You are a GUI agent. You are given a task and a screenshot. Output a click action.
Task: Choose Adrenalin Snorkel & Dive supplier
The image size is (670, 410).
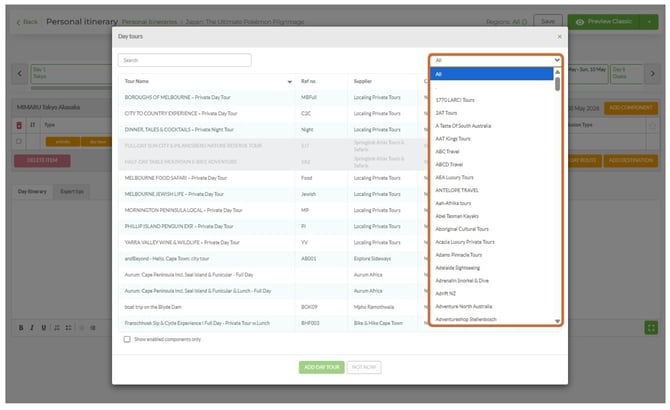[461, 281]
